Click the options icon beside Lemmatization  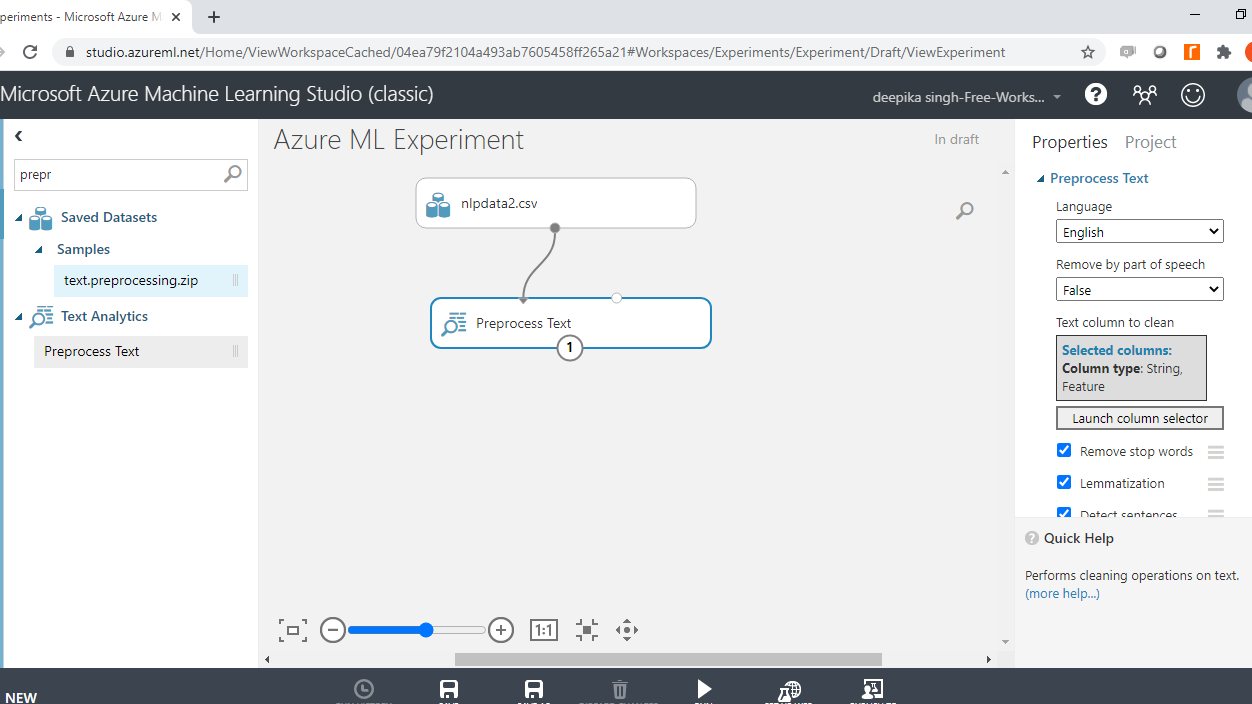[1216, 484]
